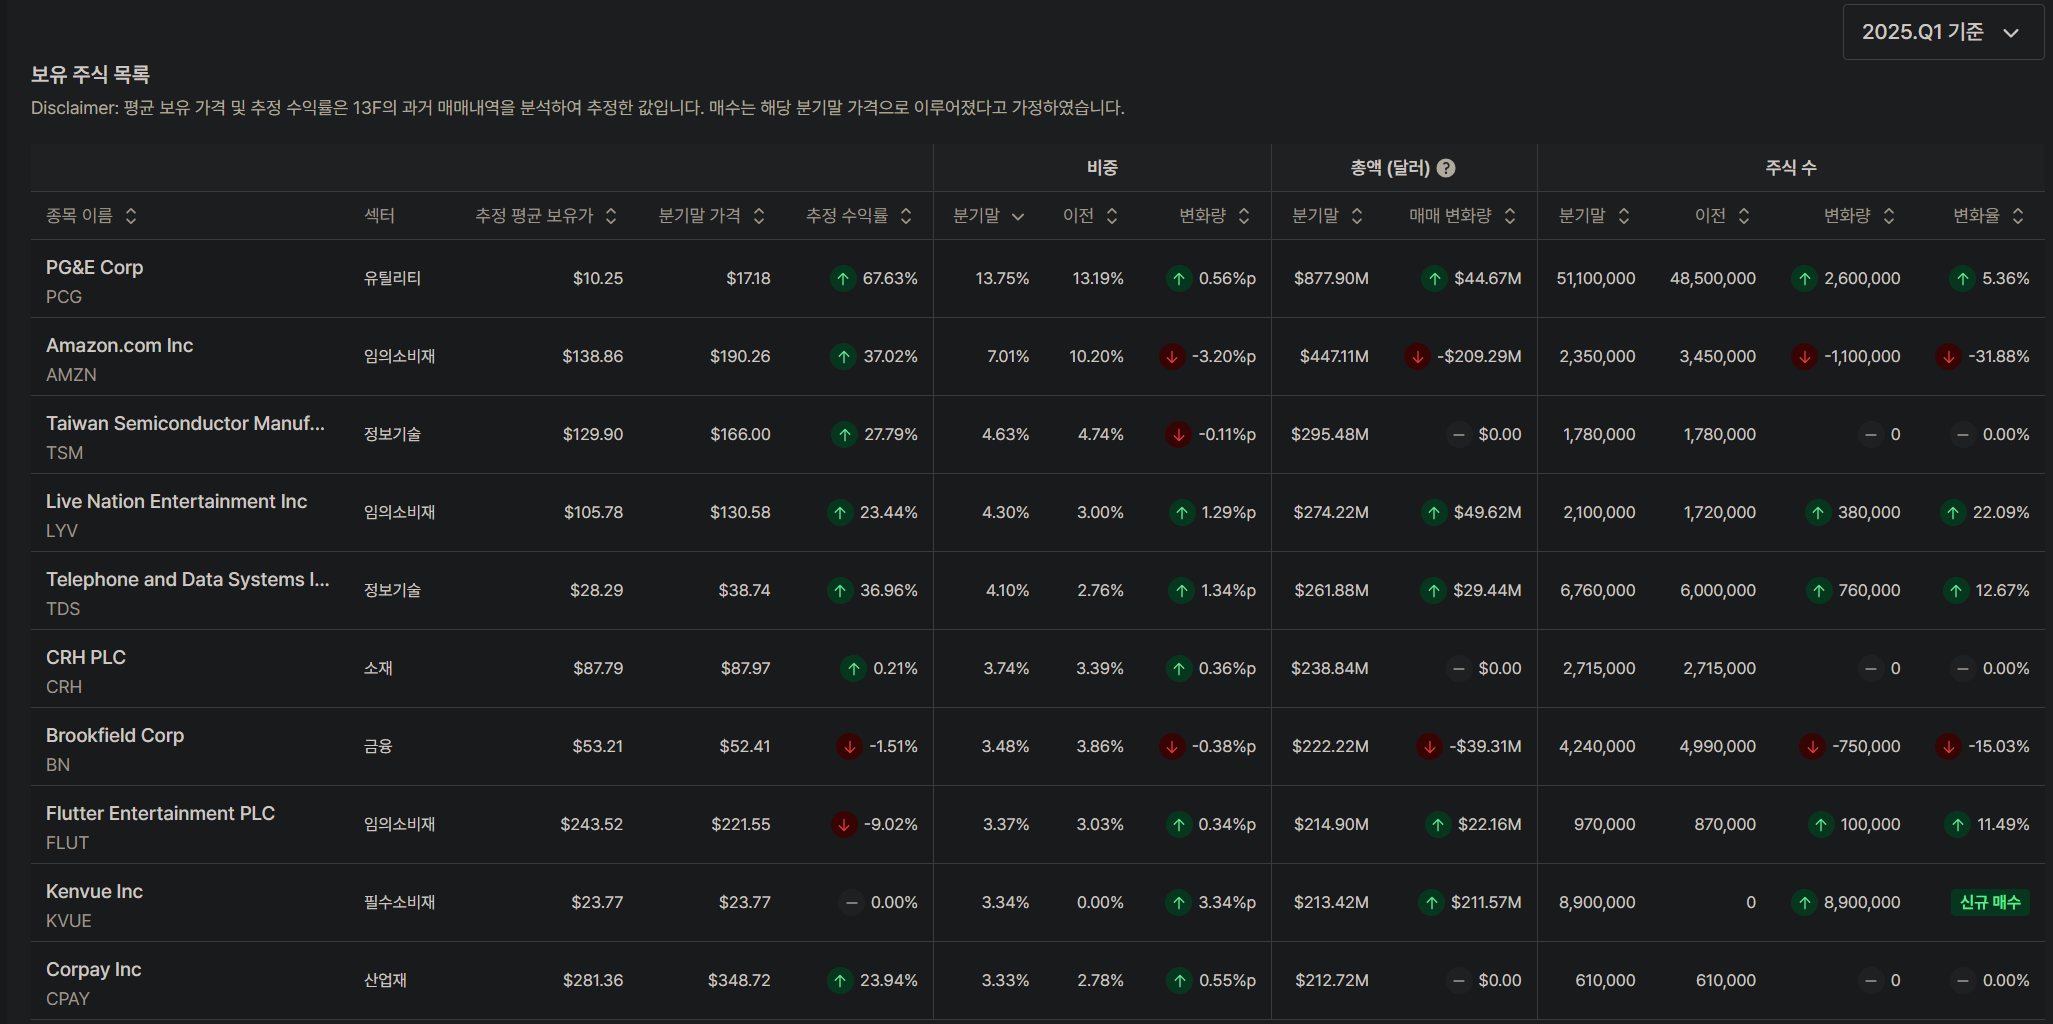Viewport: 2053px width, 1024px height.
Task: Open the Amazon.com Inc stock entry
Action: tap(120, 346)
